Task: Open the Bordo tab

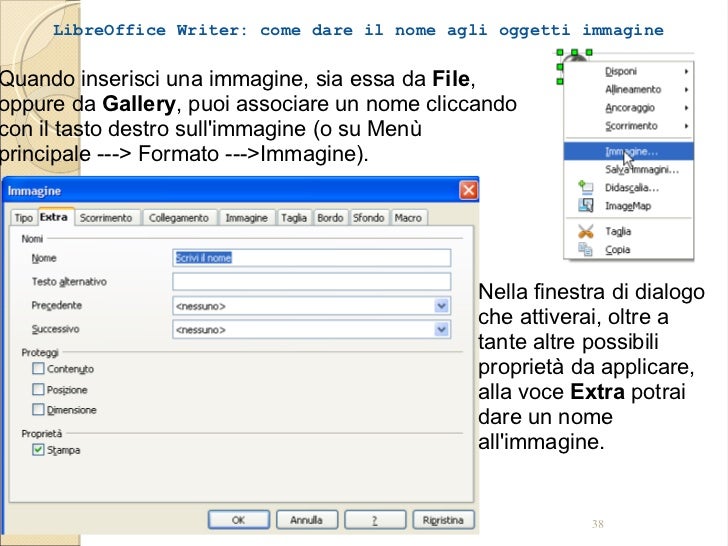Action: 330,218
